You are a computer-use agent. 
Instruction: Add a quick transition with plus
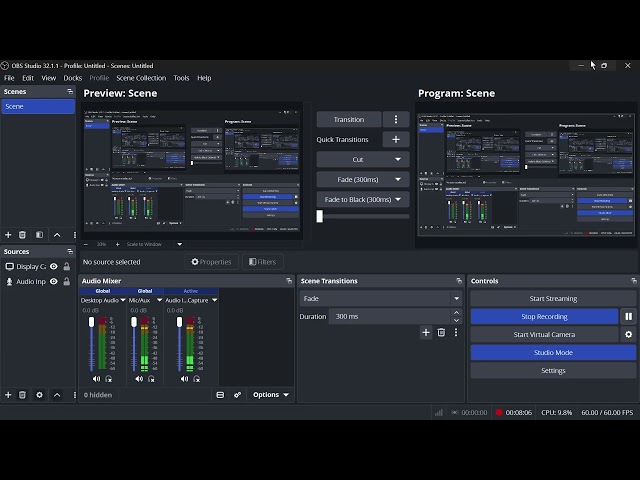(x=396, y=139)
